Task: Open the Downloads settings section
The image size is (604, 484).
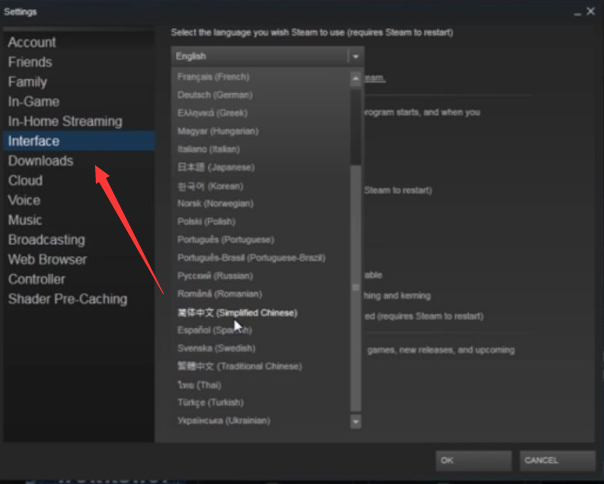Action: (79, 161)
